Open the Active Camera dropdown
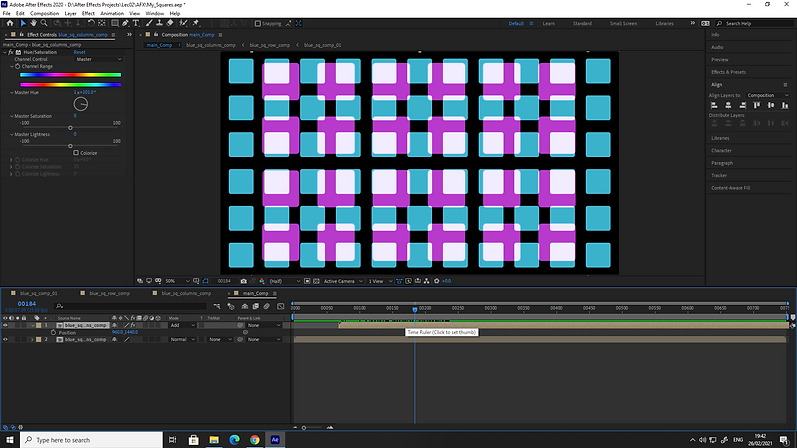 (343, 281)
